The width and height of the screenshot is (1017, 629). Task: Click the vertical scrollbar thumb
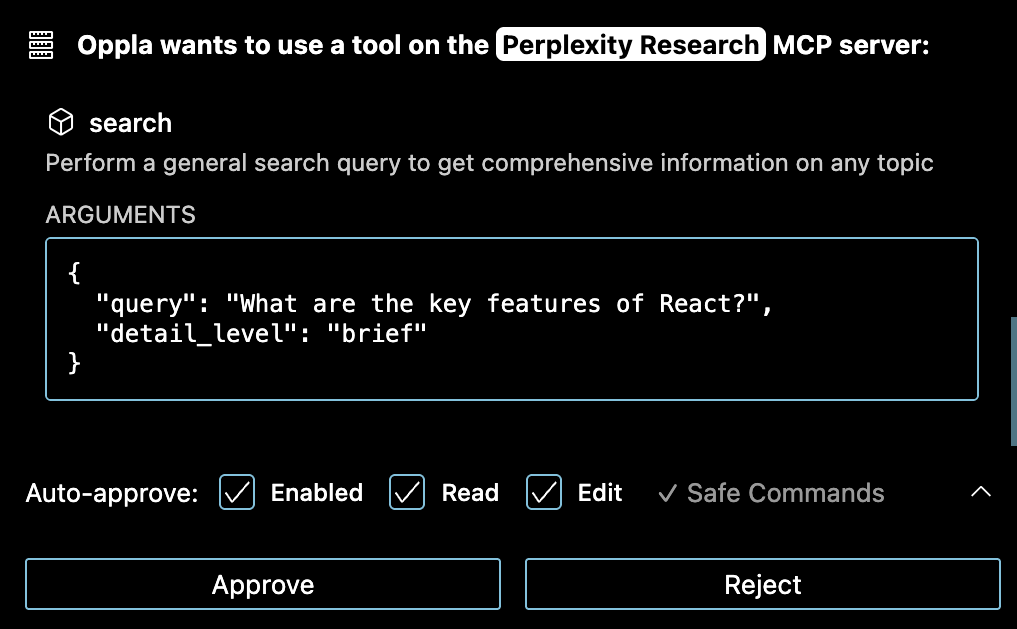click(1013, 381)
